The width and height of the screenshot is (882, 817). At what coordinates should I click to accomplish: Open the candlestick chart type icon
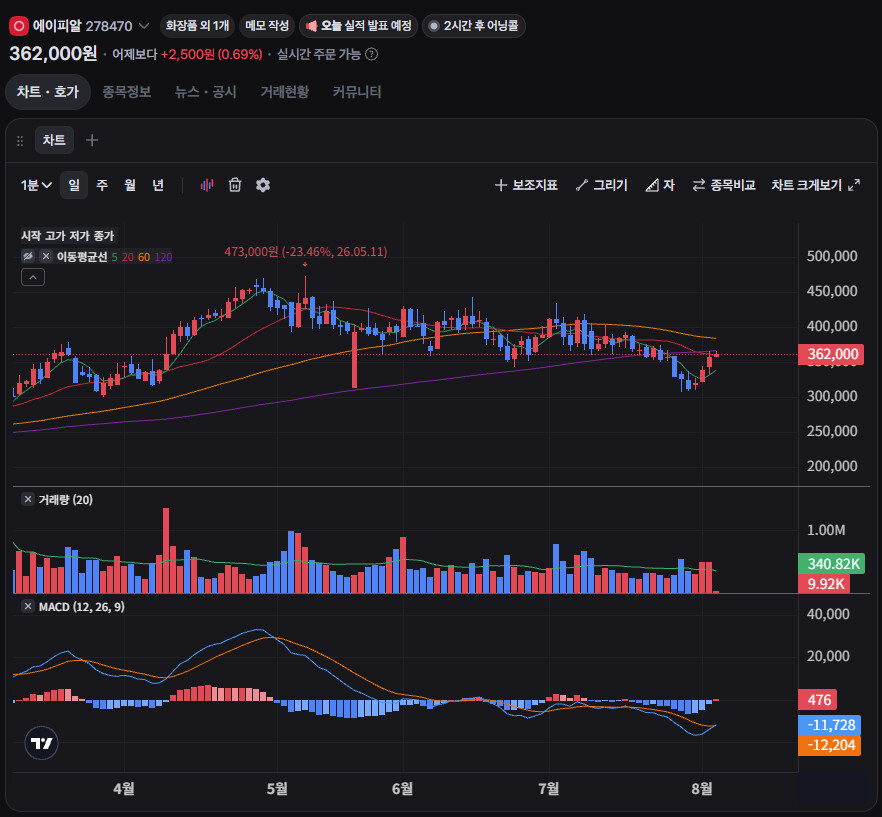207,185
